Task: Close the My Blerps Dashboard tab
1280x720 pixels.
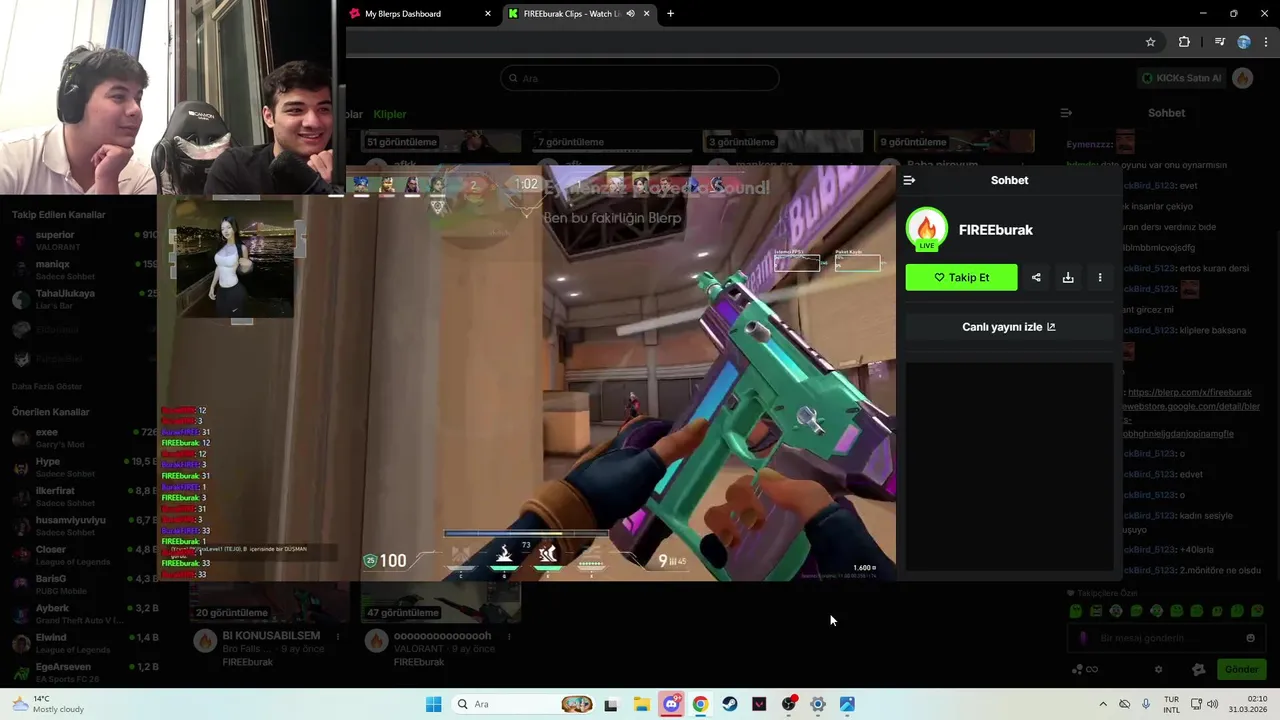Action: pos(488,14)
